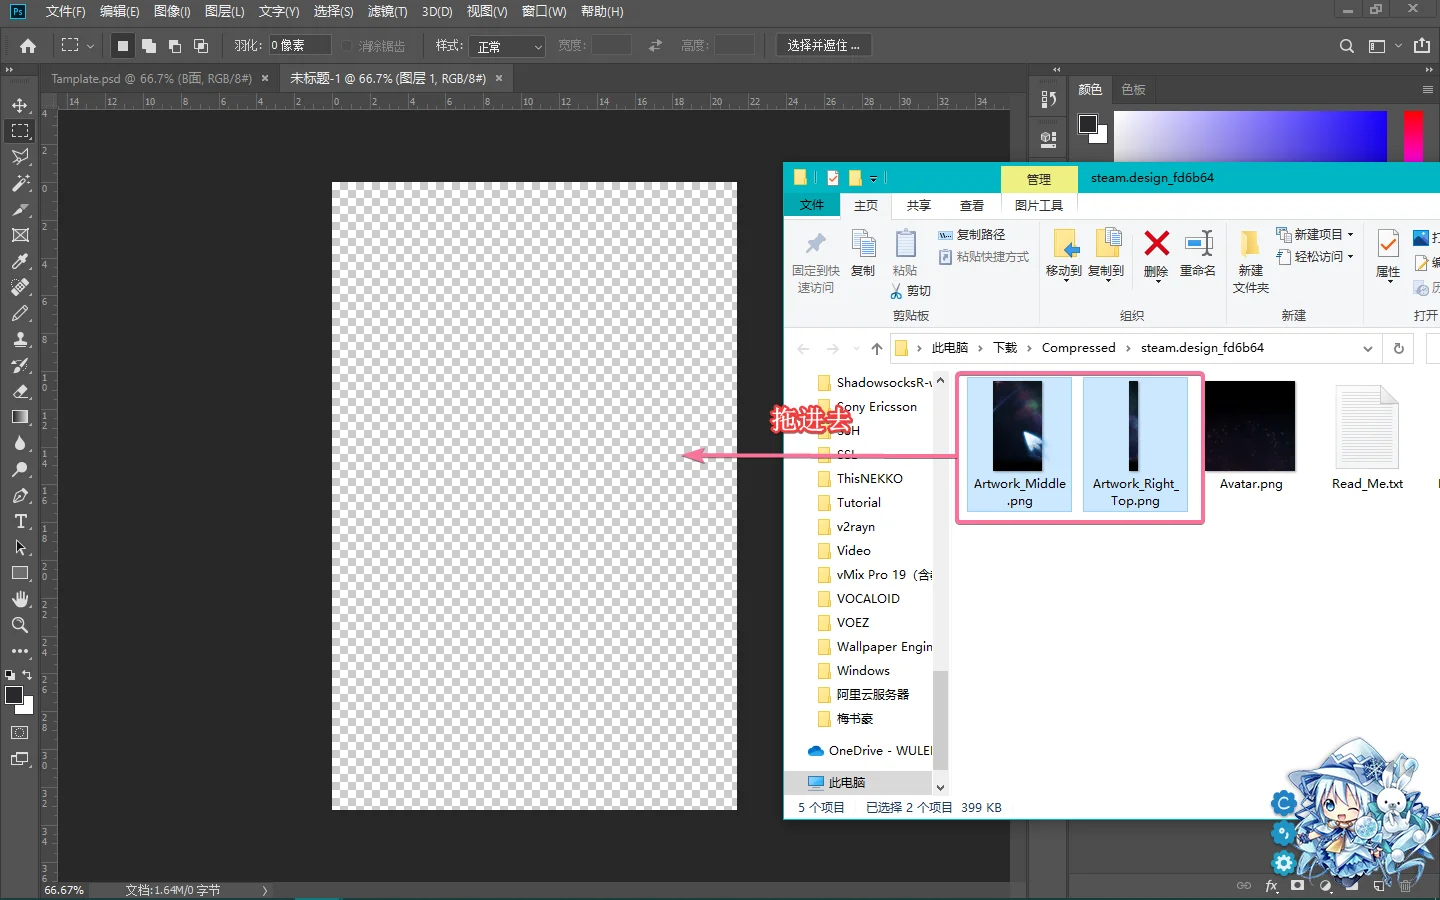The image size is (1440, 900).
Task: Toggle Quick Mask mode
Action: click(20, 733)
